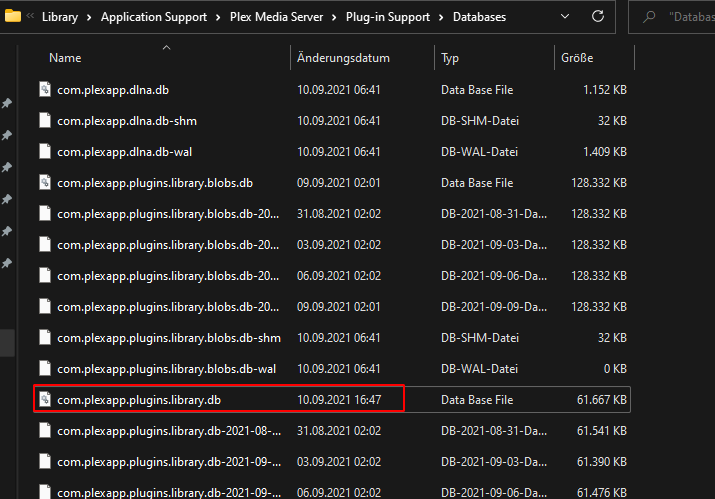Click the size value 61.541 KB
715x499 pixels.
601,431
